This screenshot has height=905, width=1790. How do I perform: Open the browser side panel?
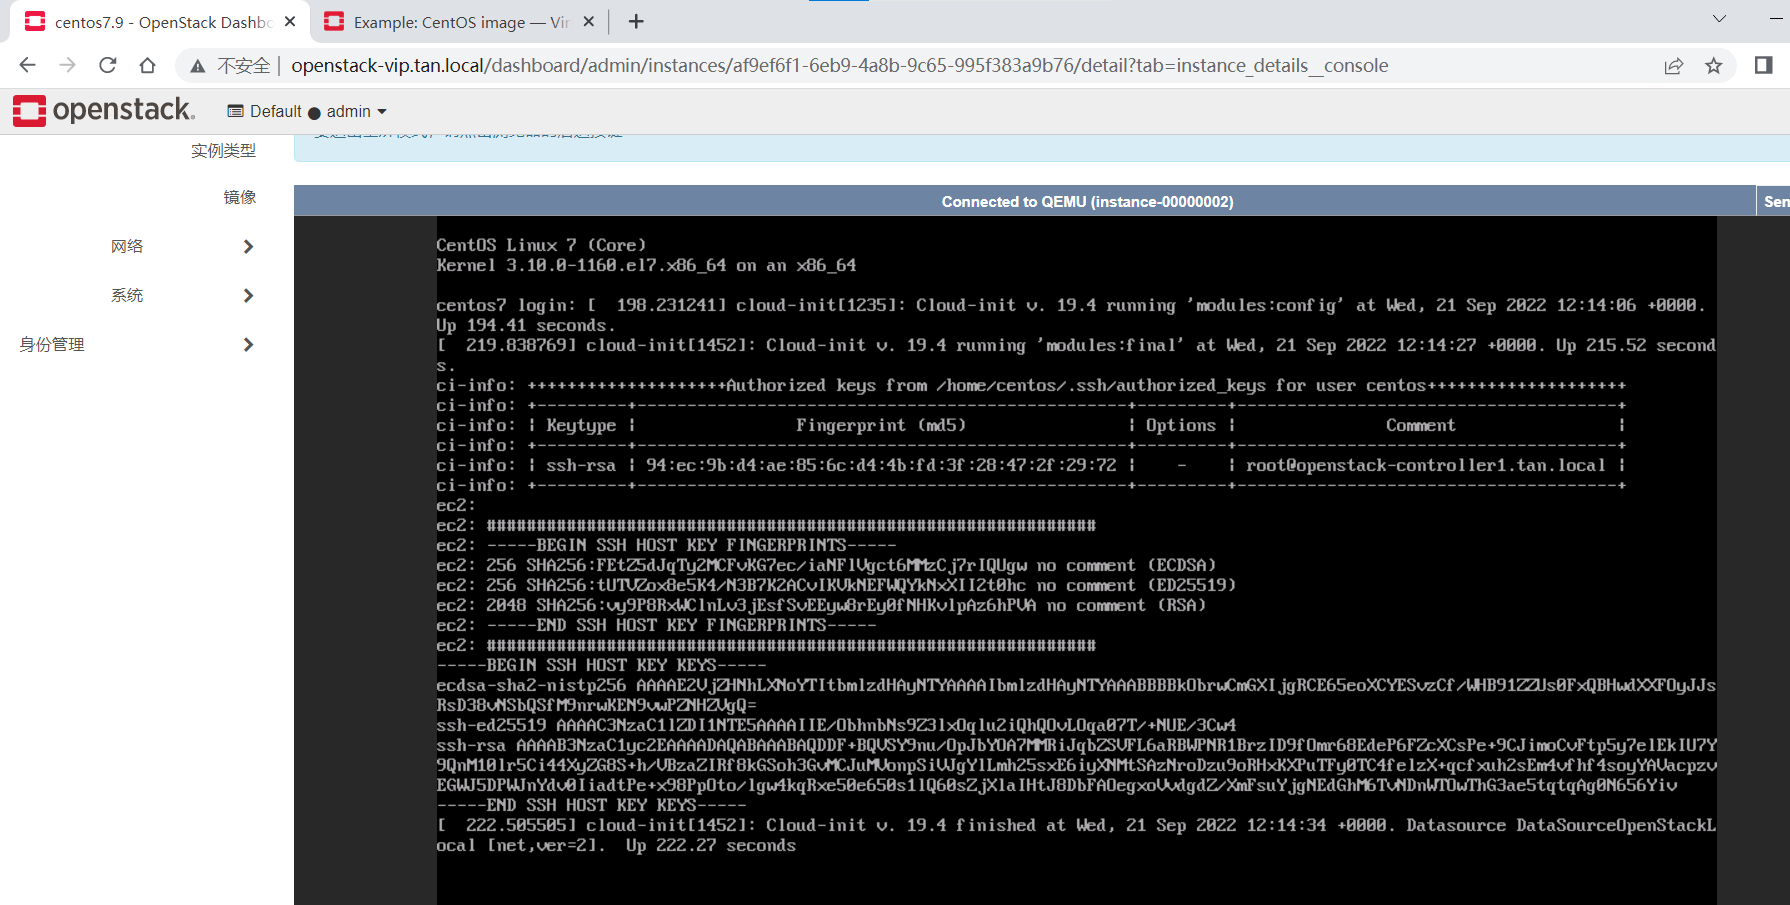click(x=1763, y=65)
